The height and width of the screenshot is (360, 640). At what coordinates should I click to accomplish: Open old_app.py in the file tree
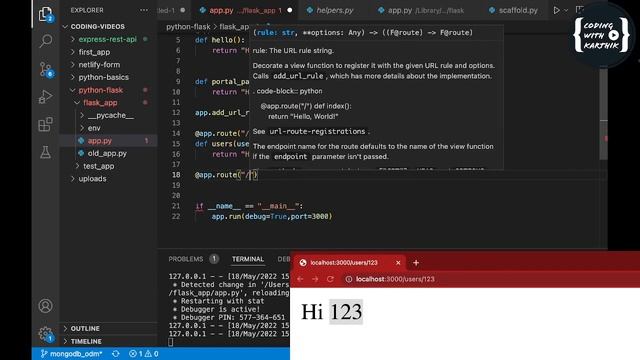point(107,153)
